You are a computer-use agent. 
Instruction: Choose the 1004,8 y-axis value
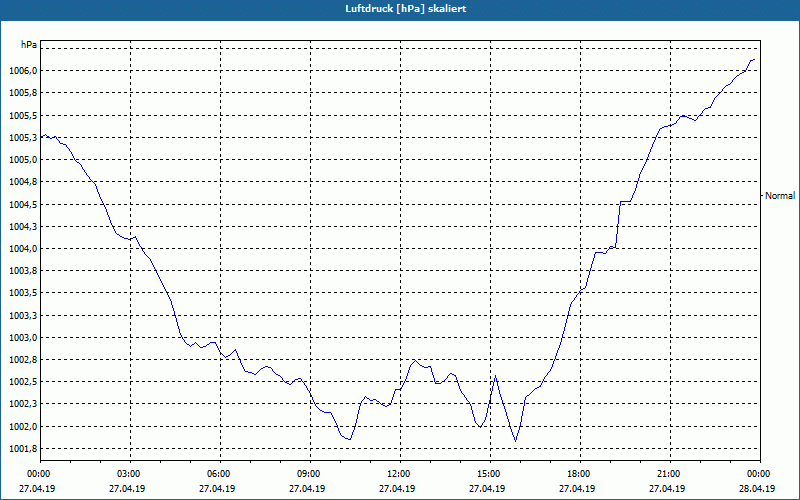(x=23, y=182)
